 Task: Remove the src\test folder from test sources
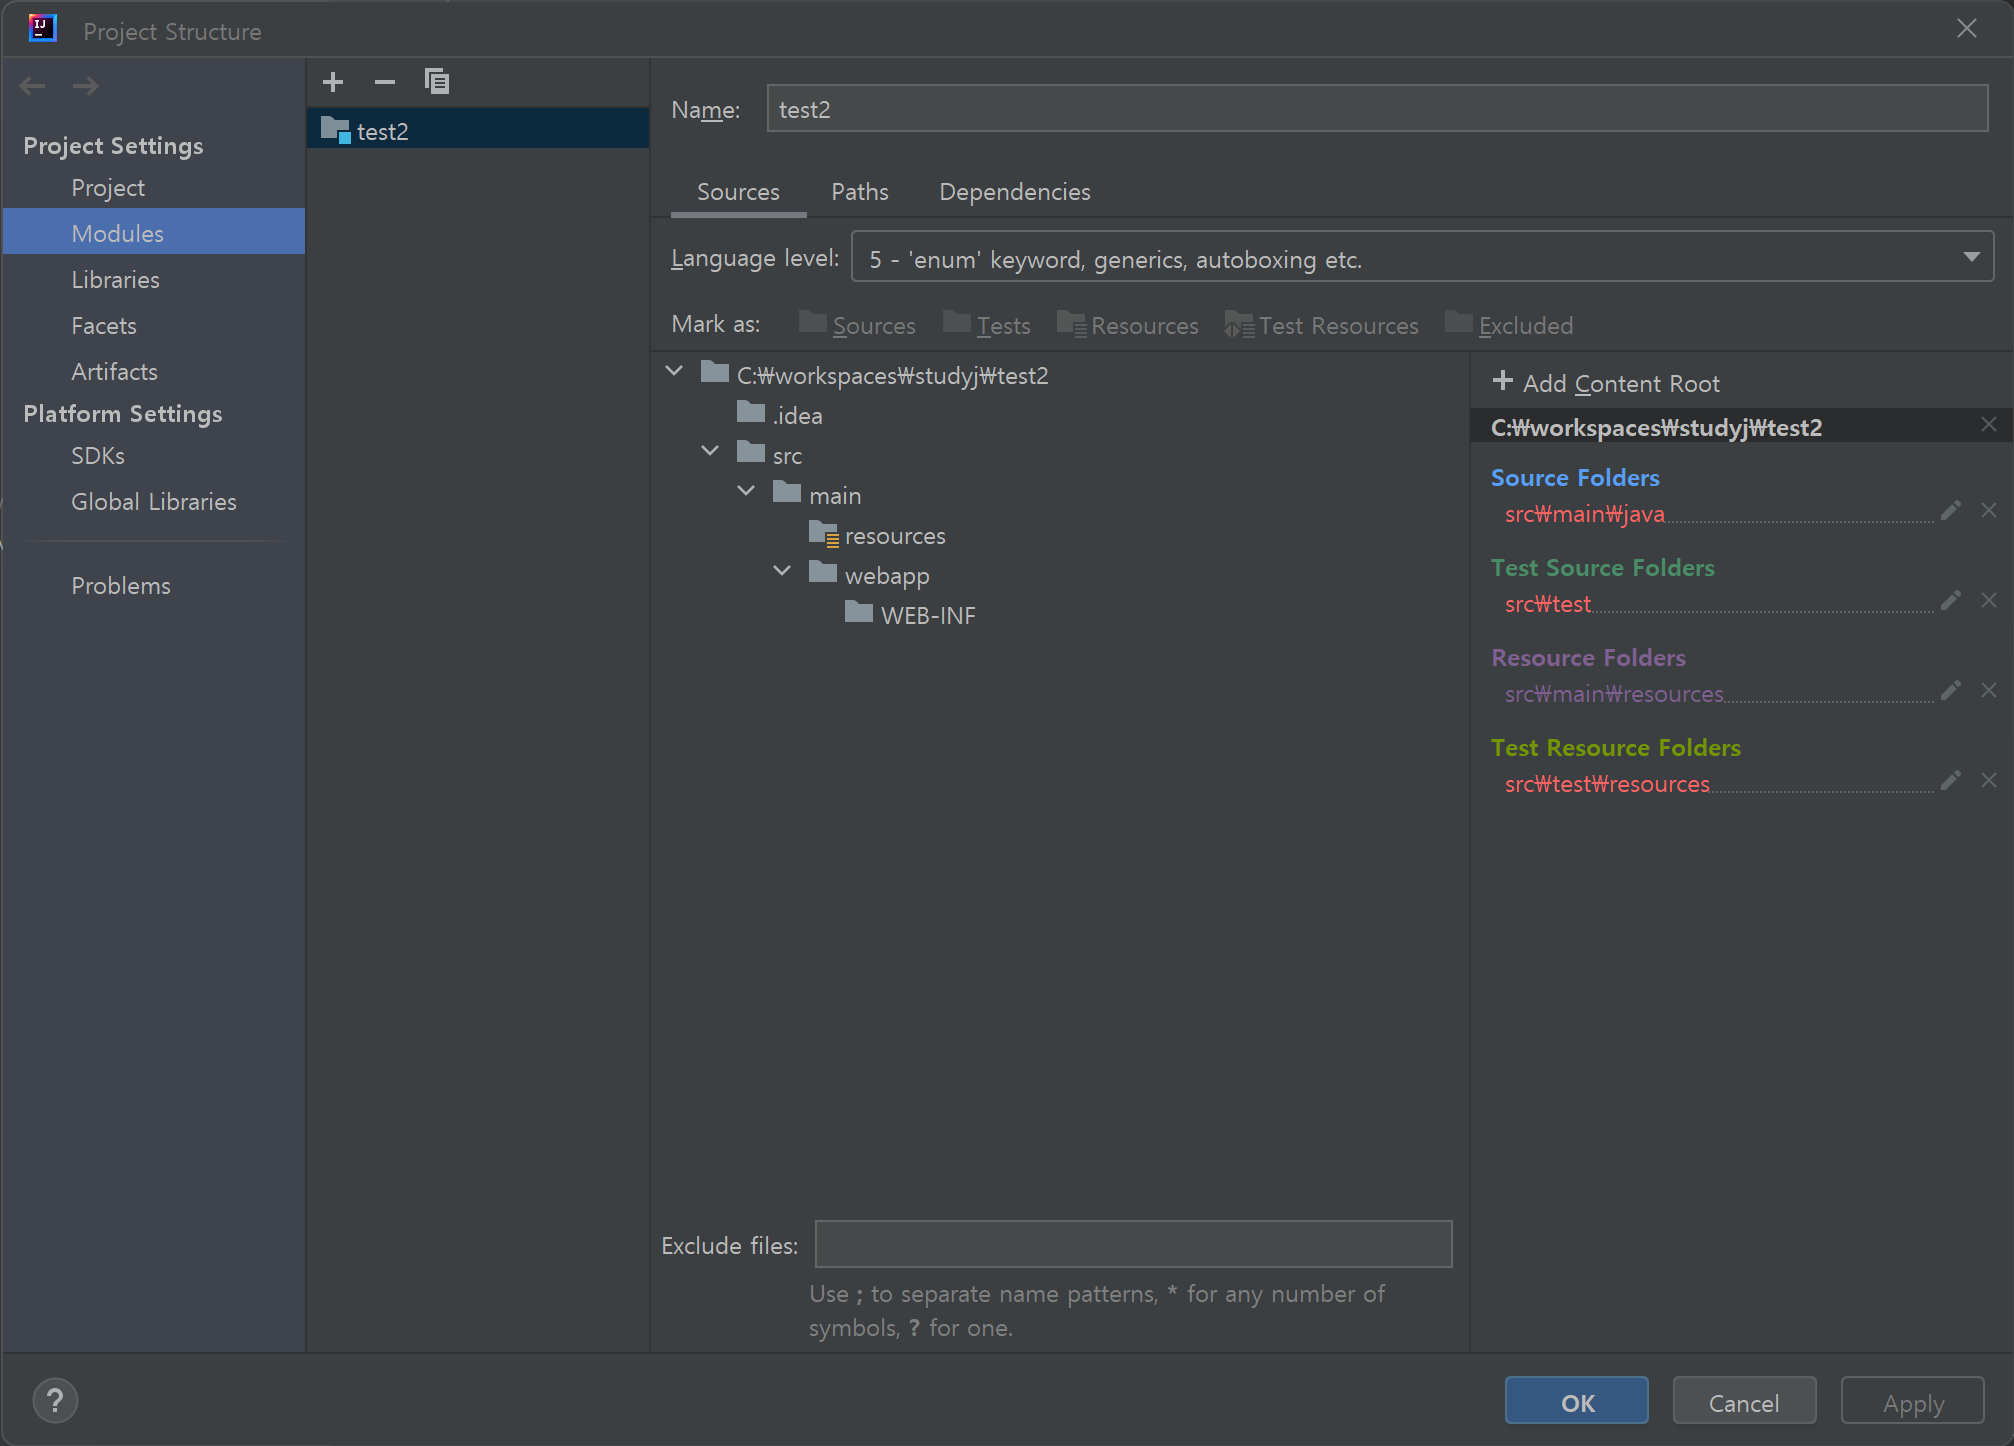1989,600
